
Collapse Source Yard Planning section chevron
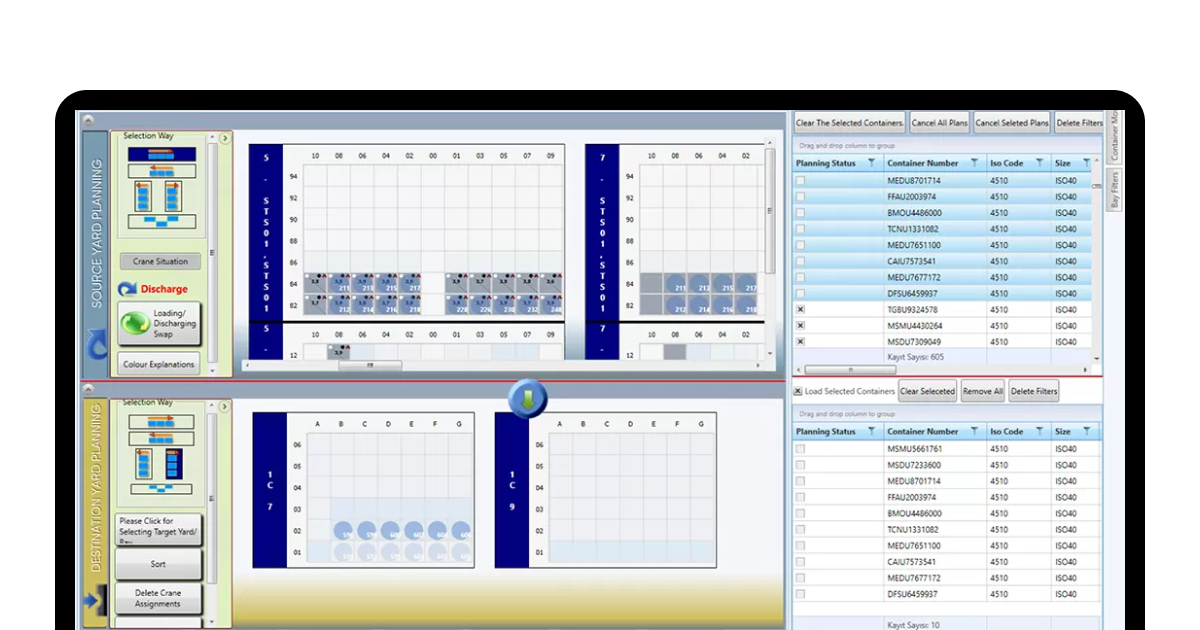pos(88,119)
